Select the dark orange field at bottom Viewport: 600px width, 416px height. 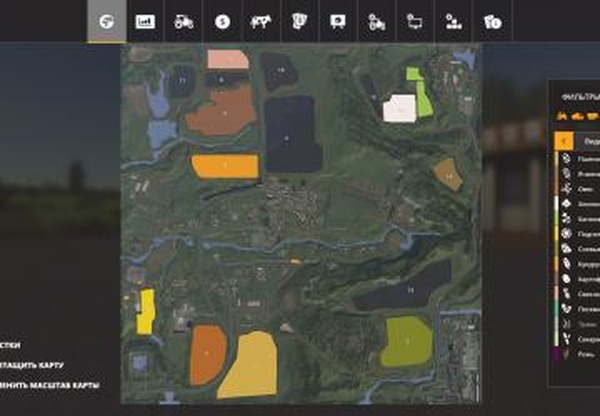pyautogui.click(x=207, y=354)
